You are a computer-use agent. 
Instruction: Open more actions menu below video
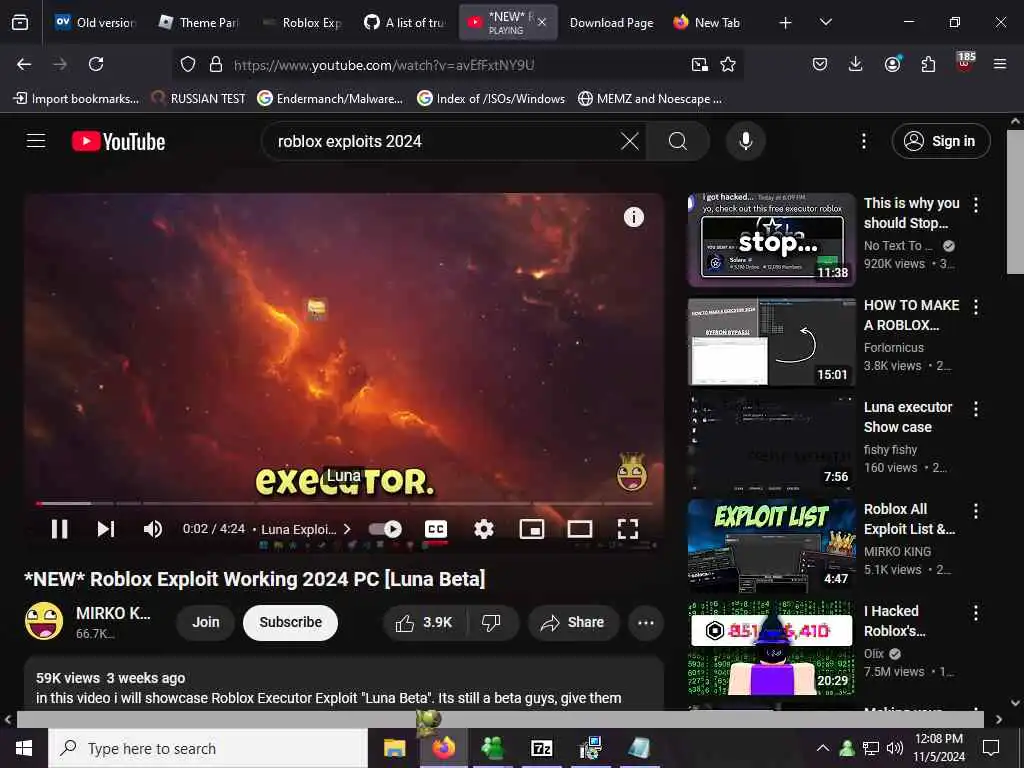pos(646,622)
